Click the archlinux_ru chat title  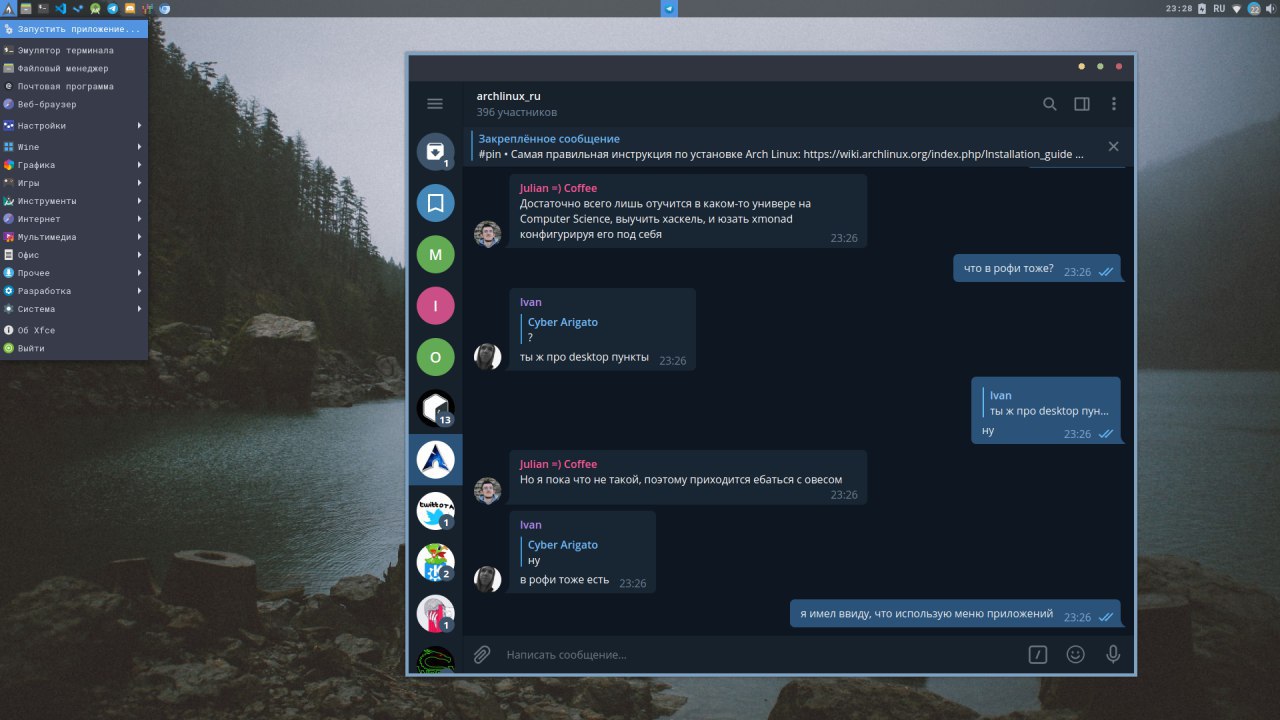508,96
